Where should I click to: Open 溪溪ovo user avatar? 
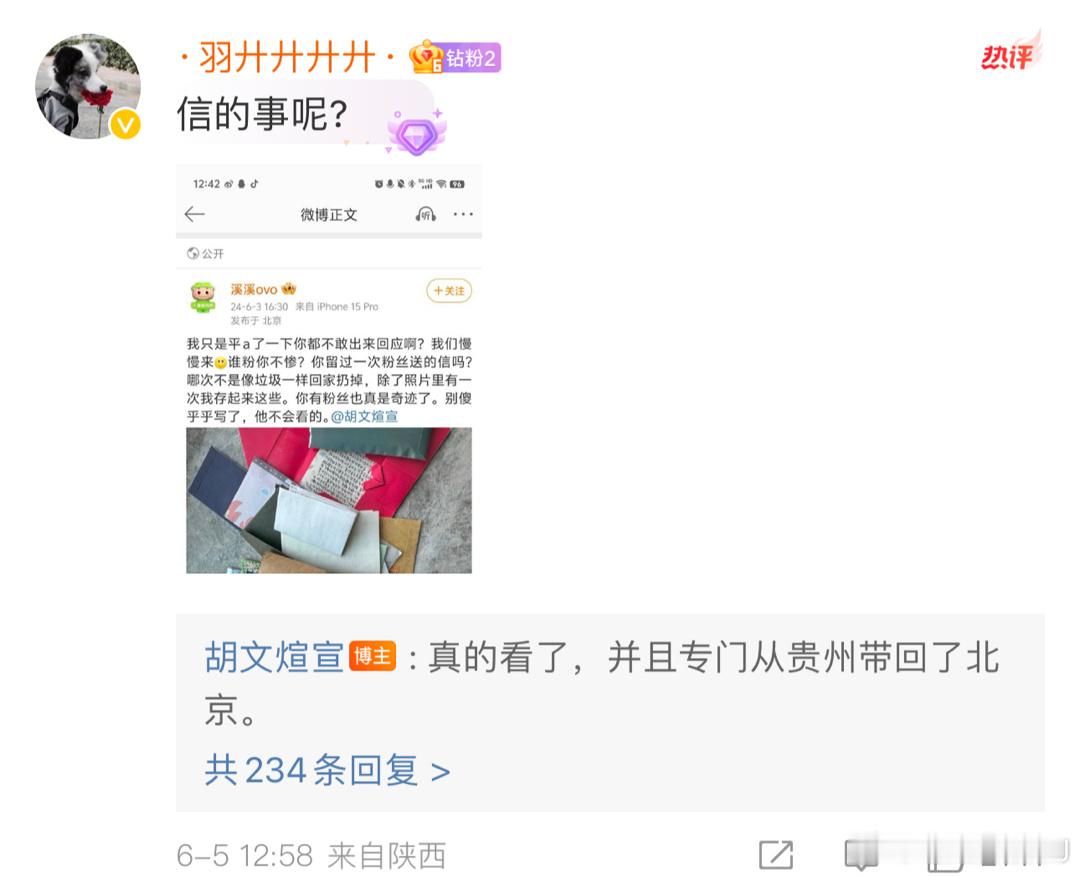(x=202, y=298)
